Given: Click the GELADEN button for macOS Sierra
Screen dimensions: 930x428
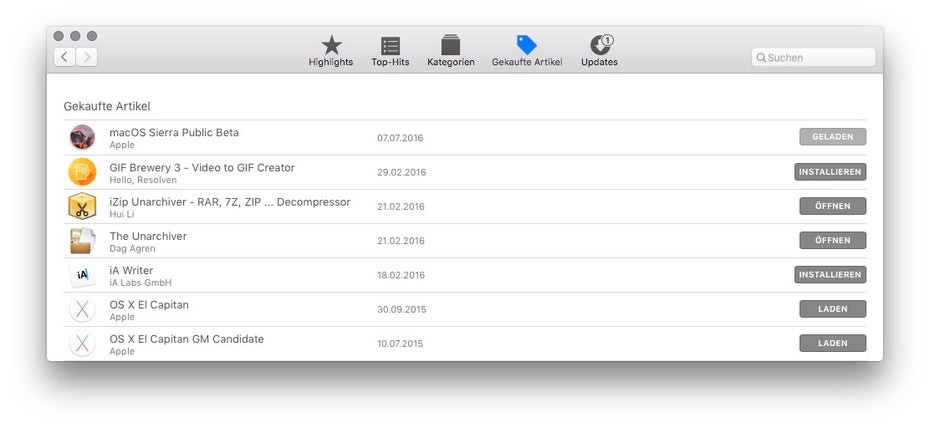Looking at the screenshot, I should pos(833,137).
